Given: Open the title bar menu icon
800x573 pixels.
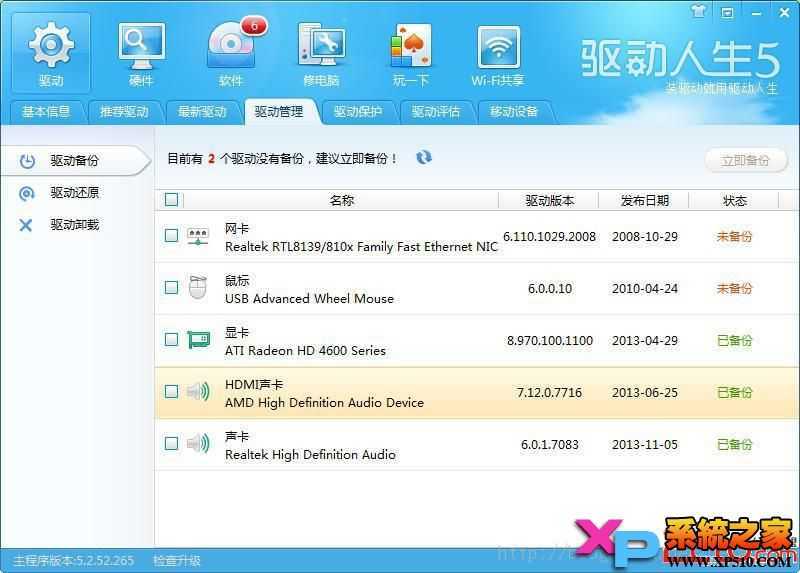Looking at the screenshot, I should click(727, 12).
